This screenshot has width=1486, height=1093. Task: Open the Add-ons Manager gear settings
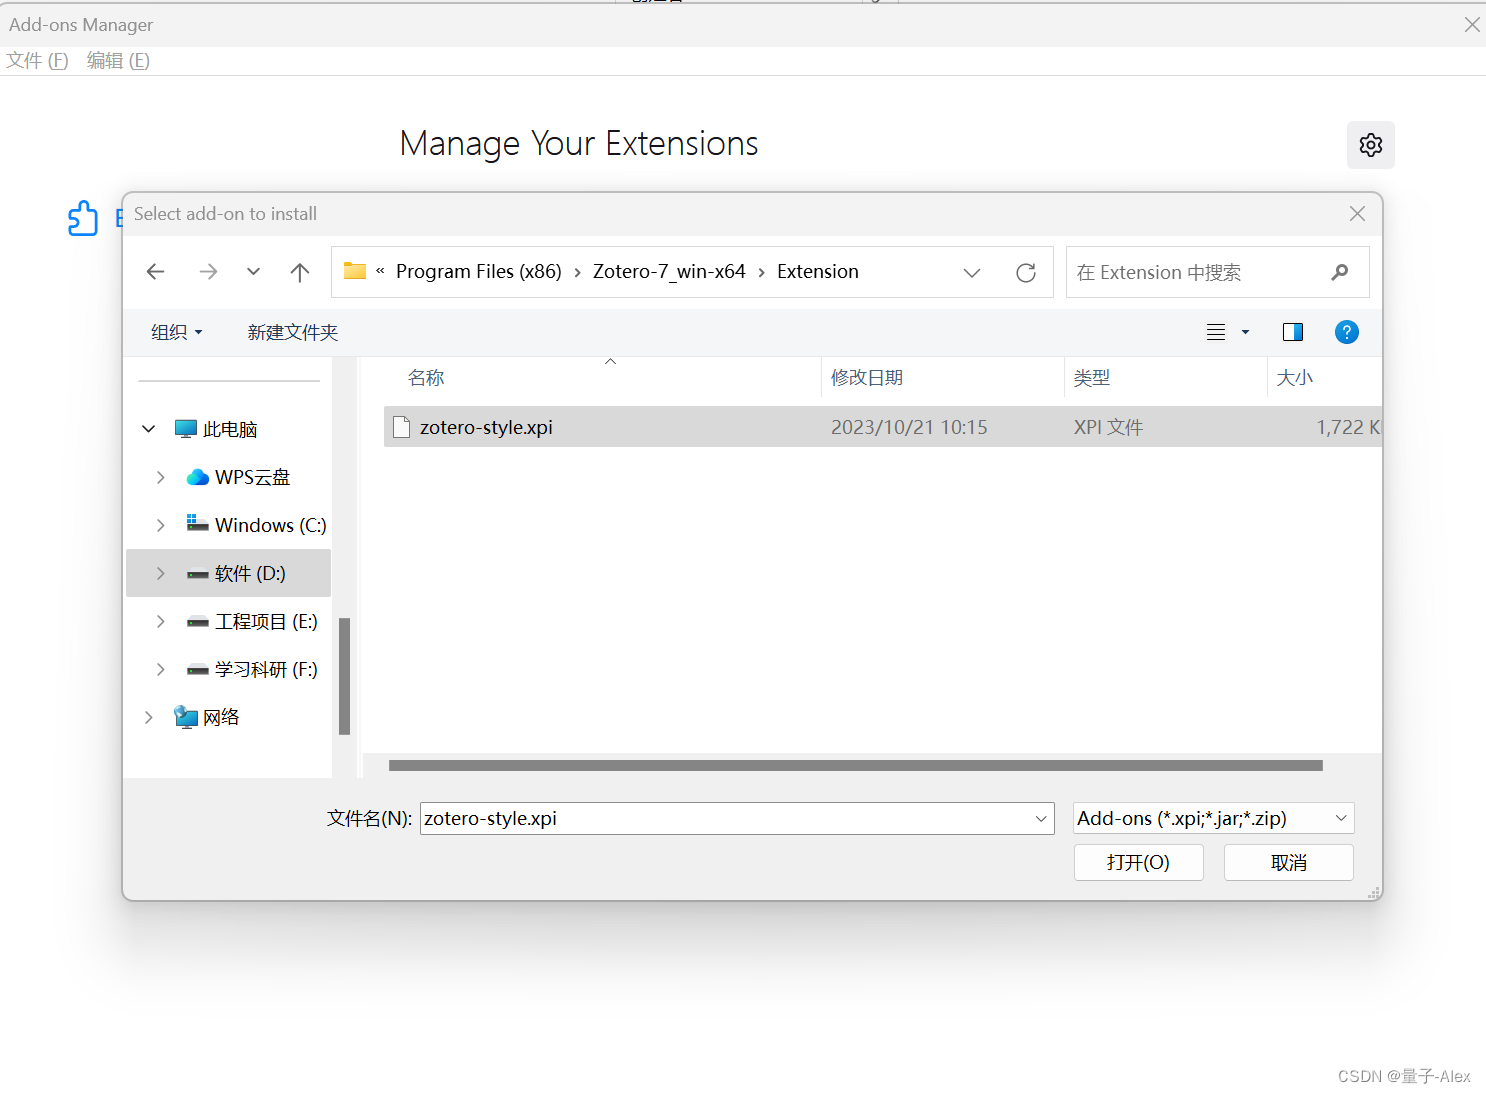pos(1370,145)
